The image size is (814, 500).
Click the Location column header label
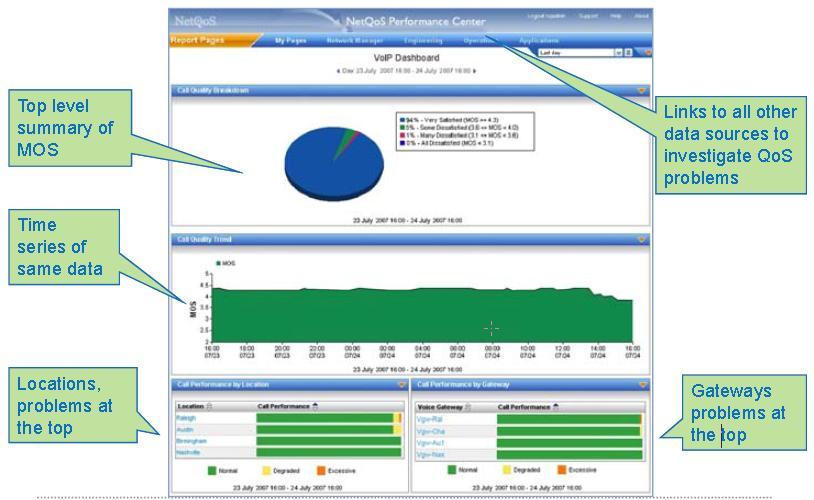pyautogui.click(x=191, y=407)
